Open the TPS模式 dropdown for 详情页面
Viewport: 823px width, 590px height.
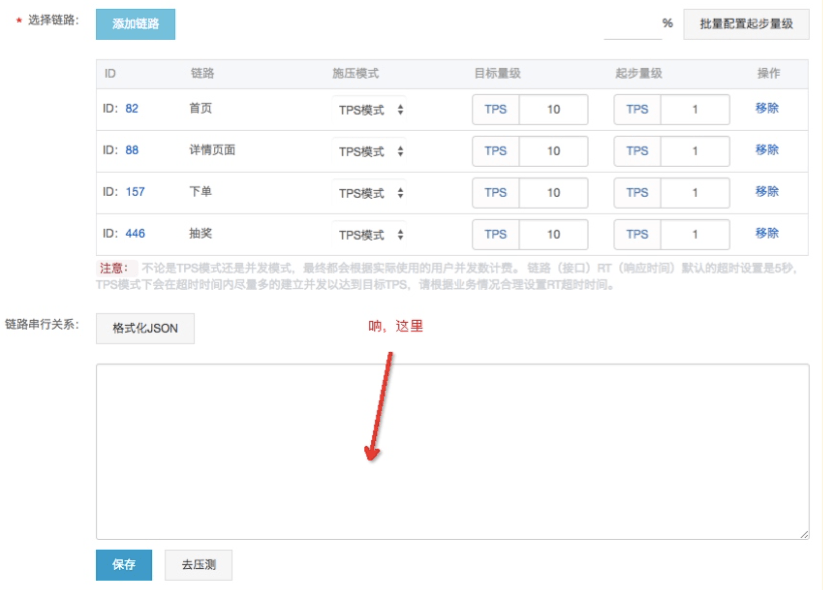370,151
